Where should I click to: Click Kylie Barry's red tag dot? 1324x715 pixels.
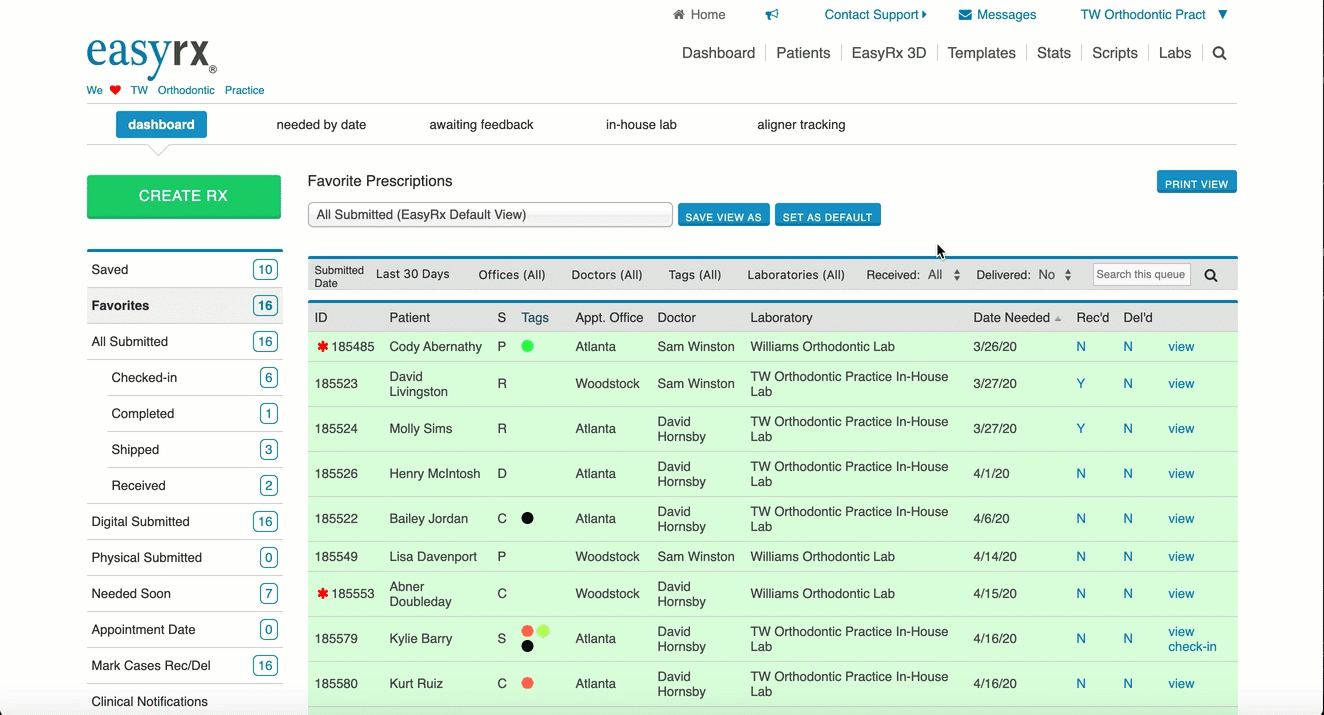(x=528, y=631)
